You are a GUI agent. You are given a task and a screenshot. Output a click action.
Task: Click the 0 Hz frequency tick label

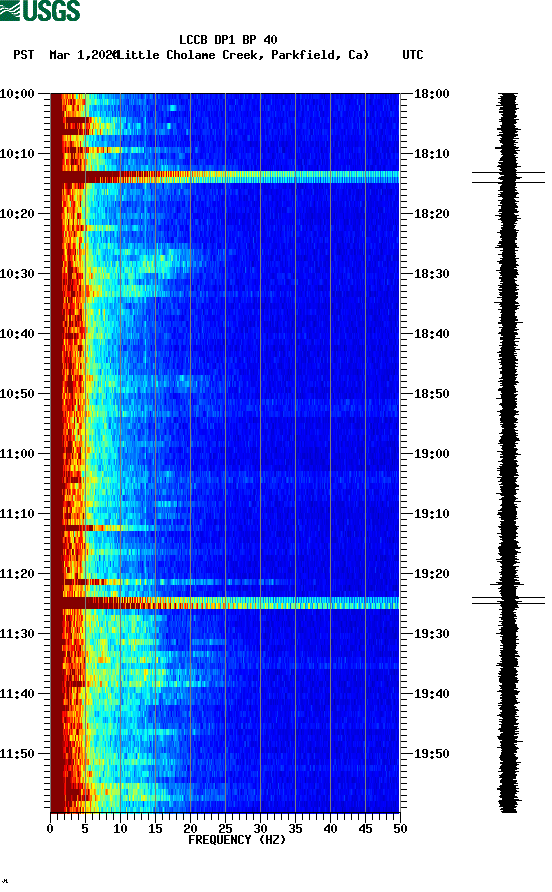point(51,829)
